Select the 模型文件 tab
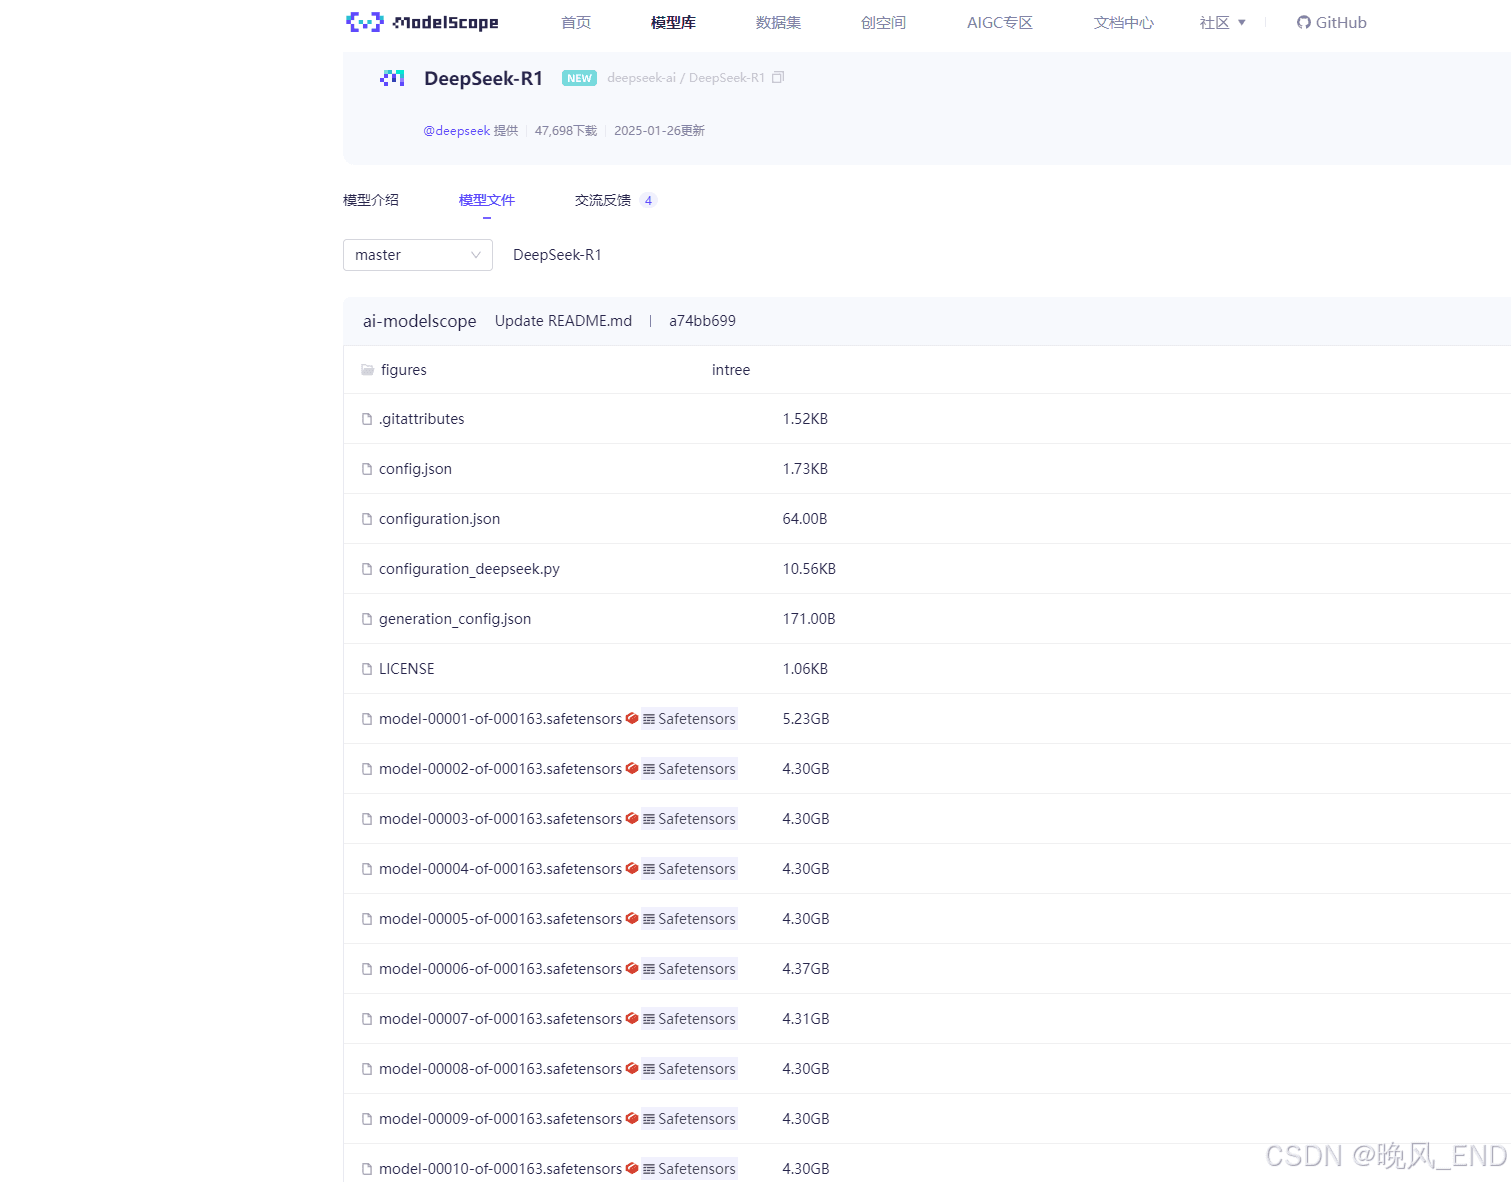This screenshot has width=1511, height=1182. [x=487, y=200]
